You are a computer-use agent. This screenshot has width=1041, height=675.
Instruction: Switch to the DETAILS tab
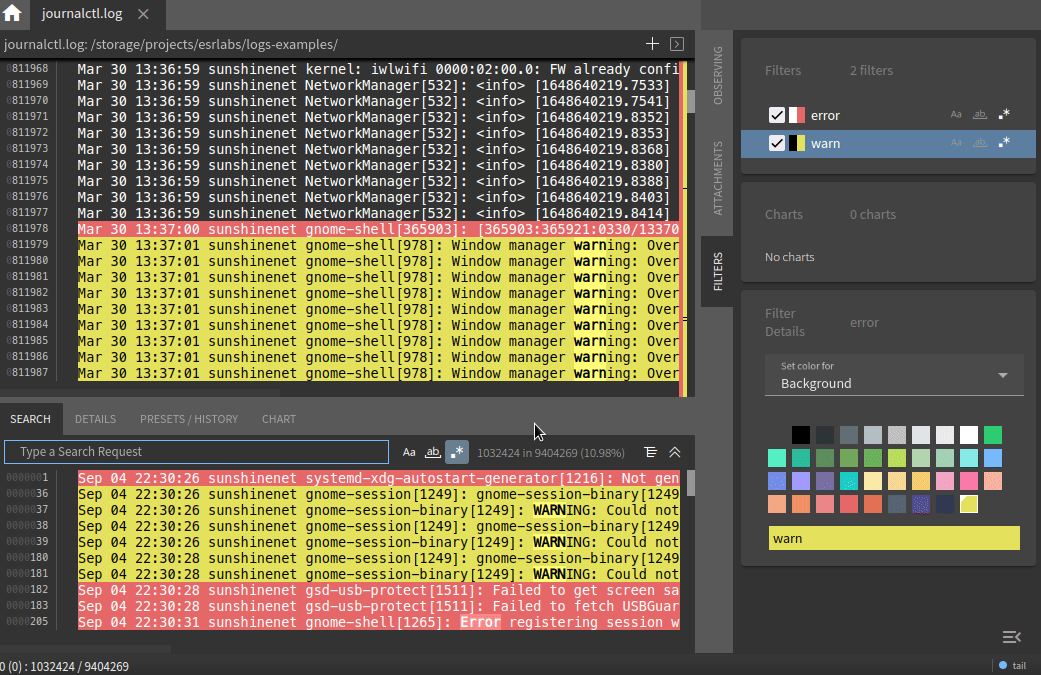coord(96,419)
